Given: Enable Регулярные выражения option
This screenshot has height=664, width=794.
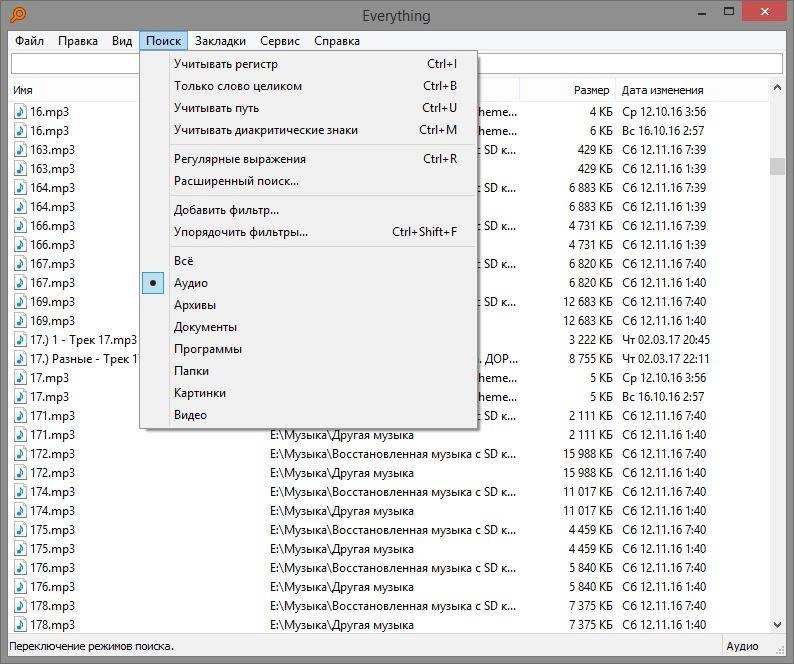Looking at the screenshot, I should tap(308, 159).
